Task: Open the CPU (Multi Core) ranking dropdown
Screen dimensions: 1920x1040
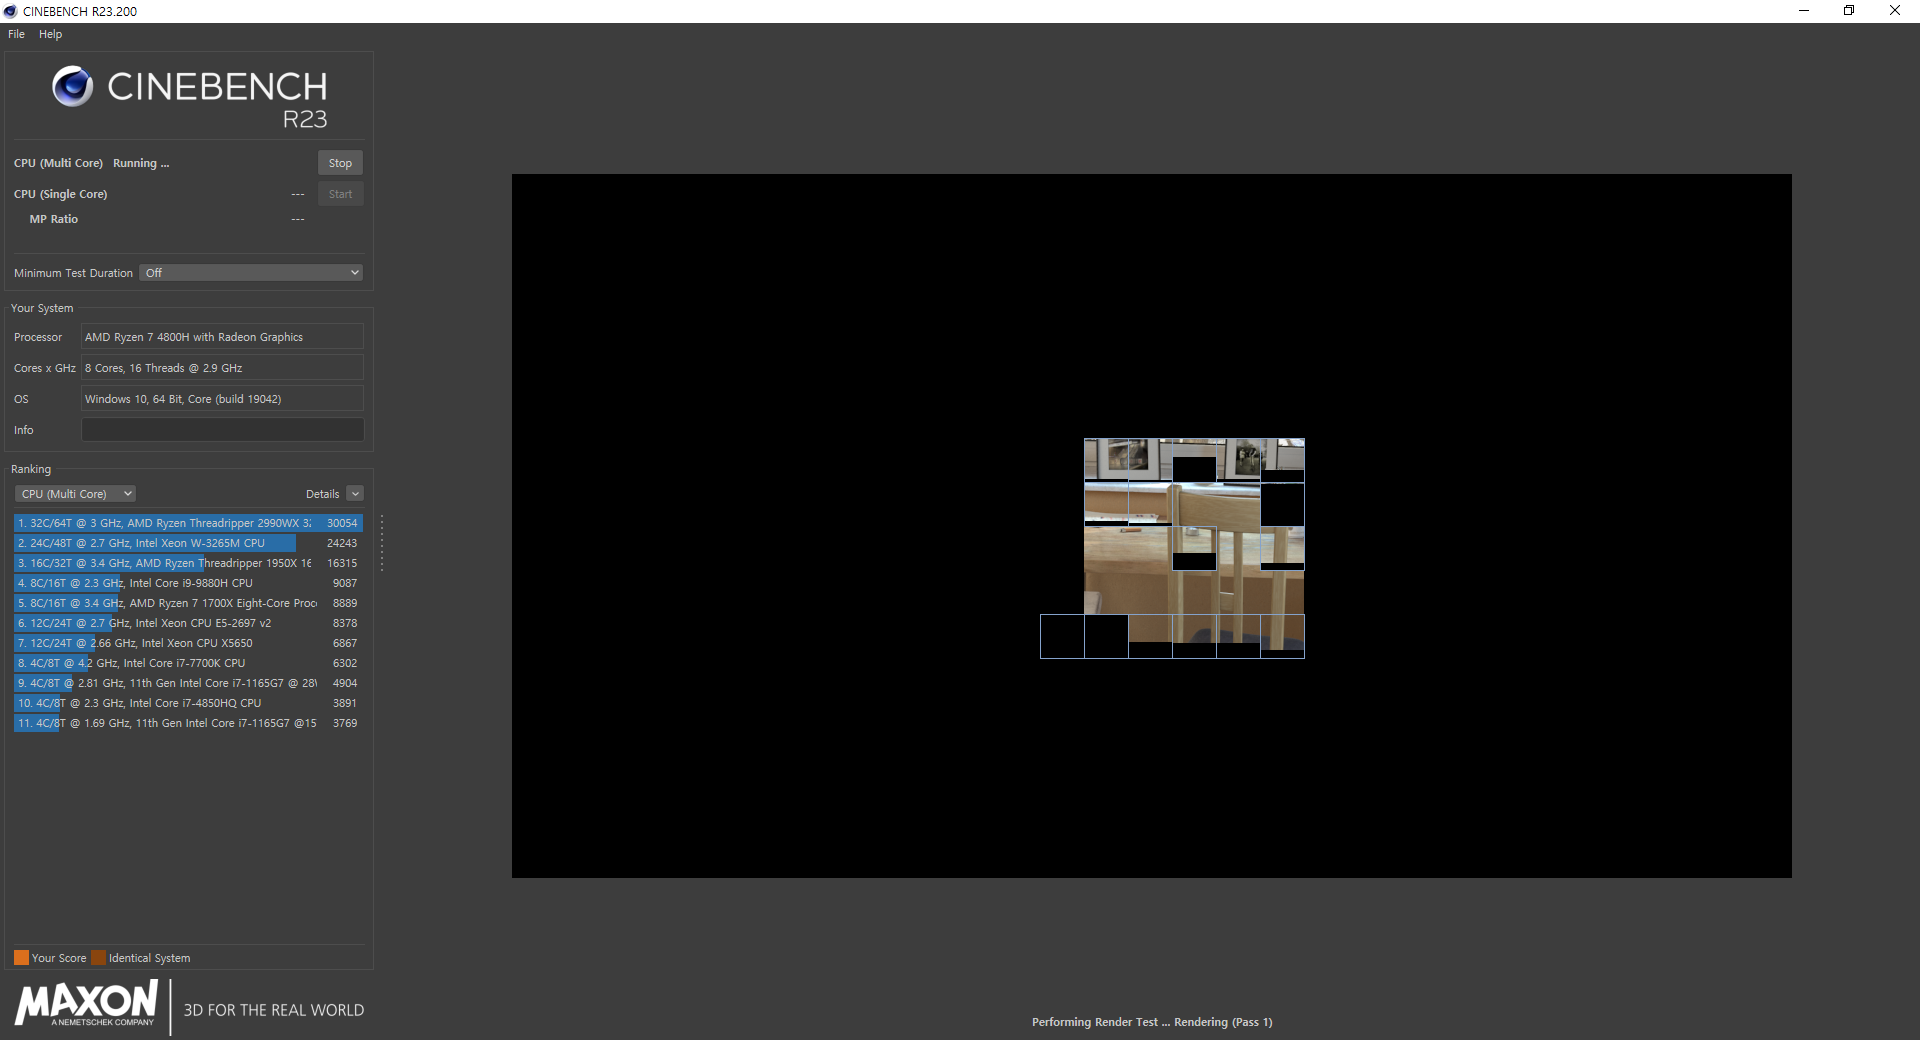Action: pos(76,494)
